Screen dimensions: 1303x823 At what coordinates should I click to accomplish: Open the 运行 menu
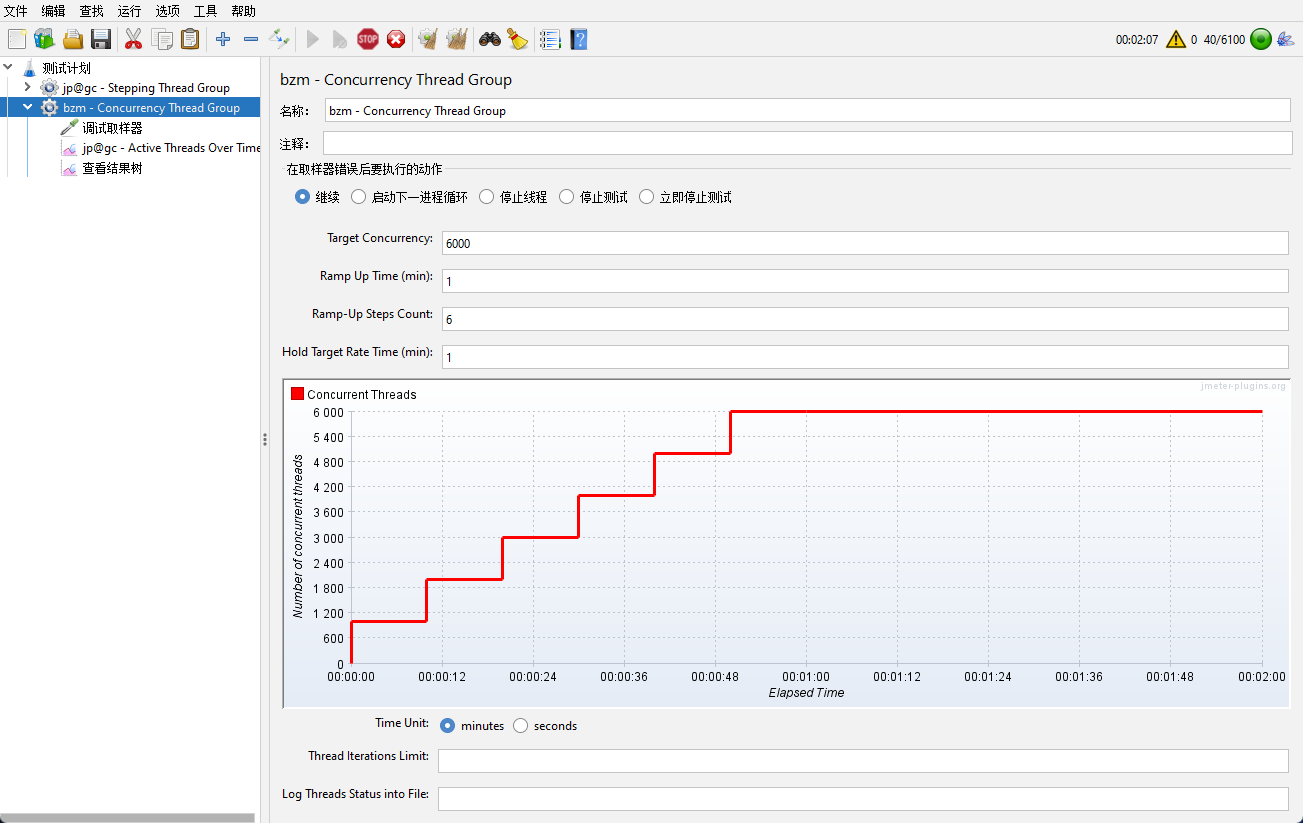(129, 11)
